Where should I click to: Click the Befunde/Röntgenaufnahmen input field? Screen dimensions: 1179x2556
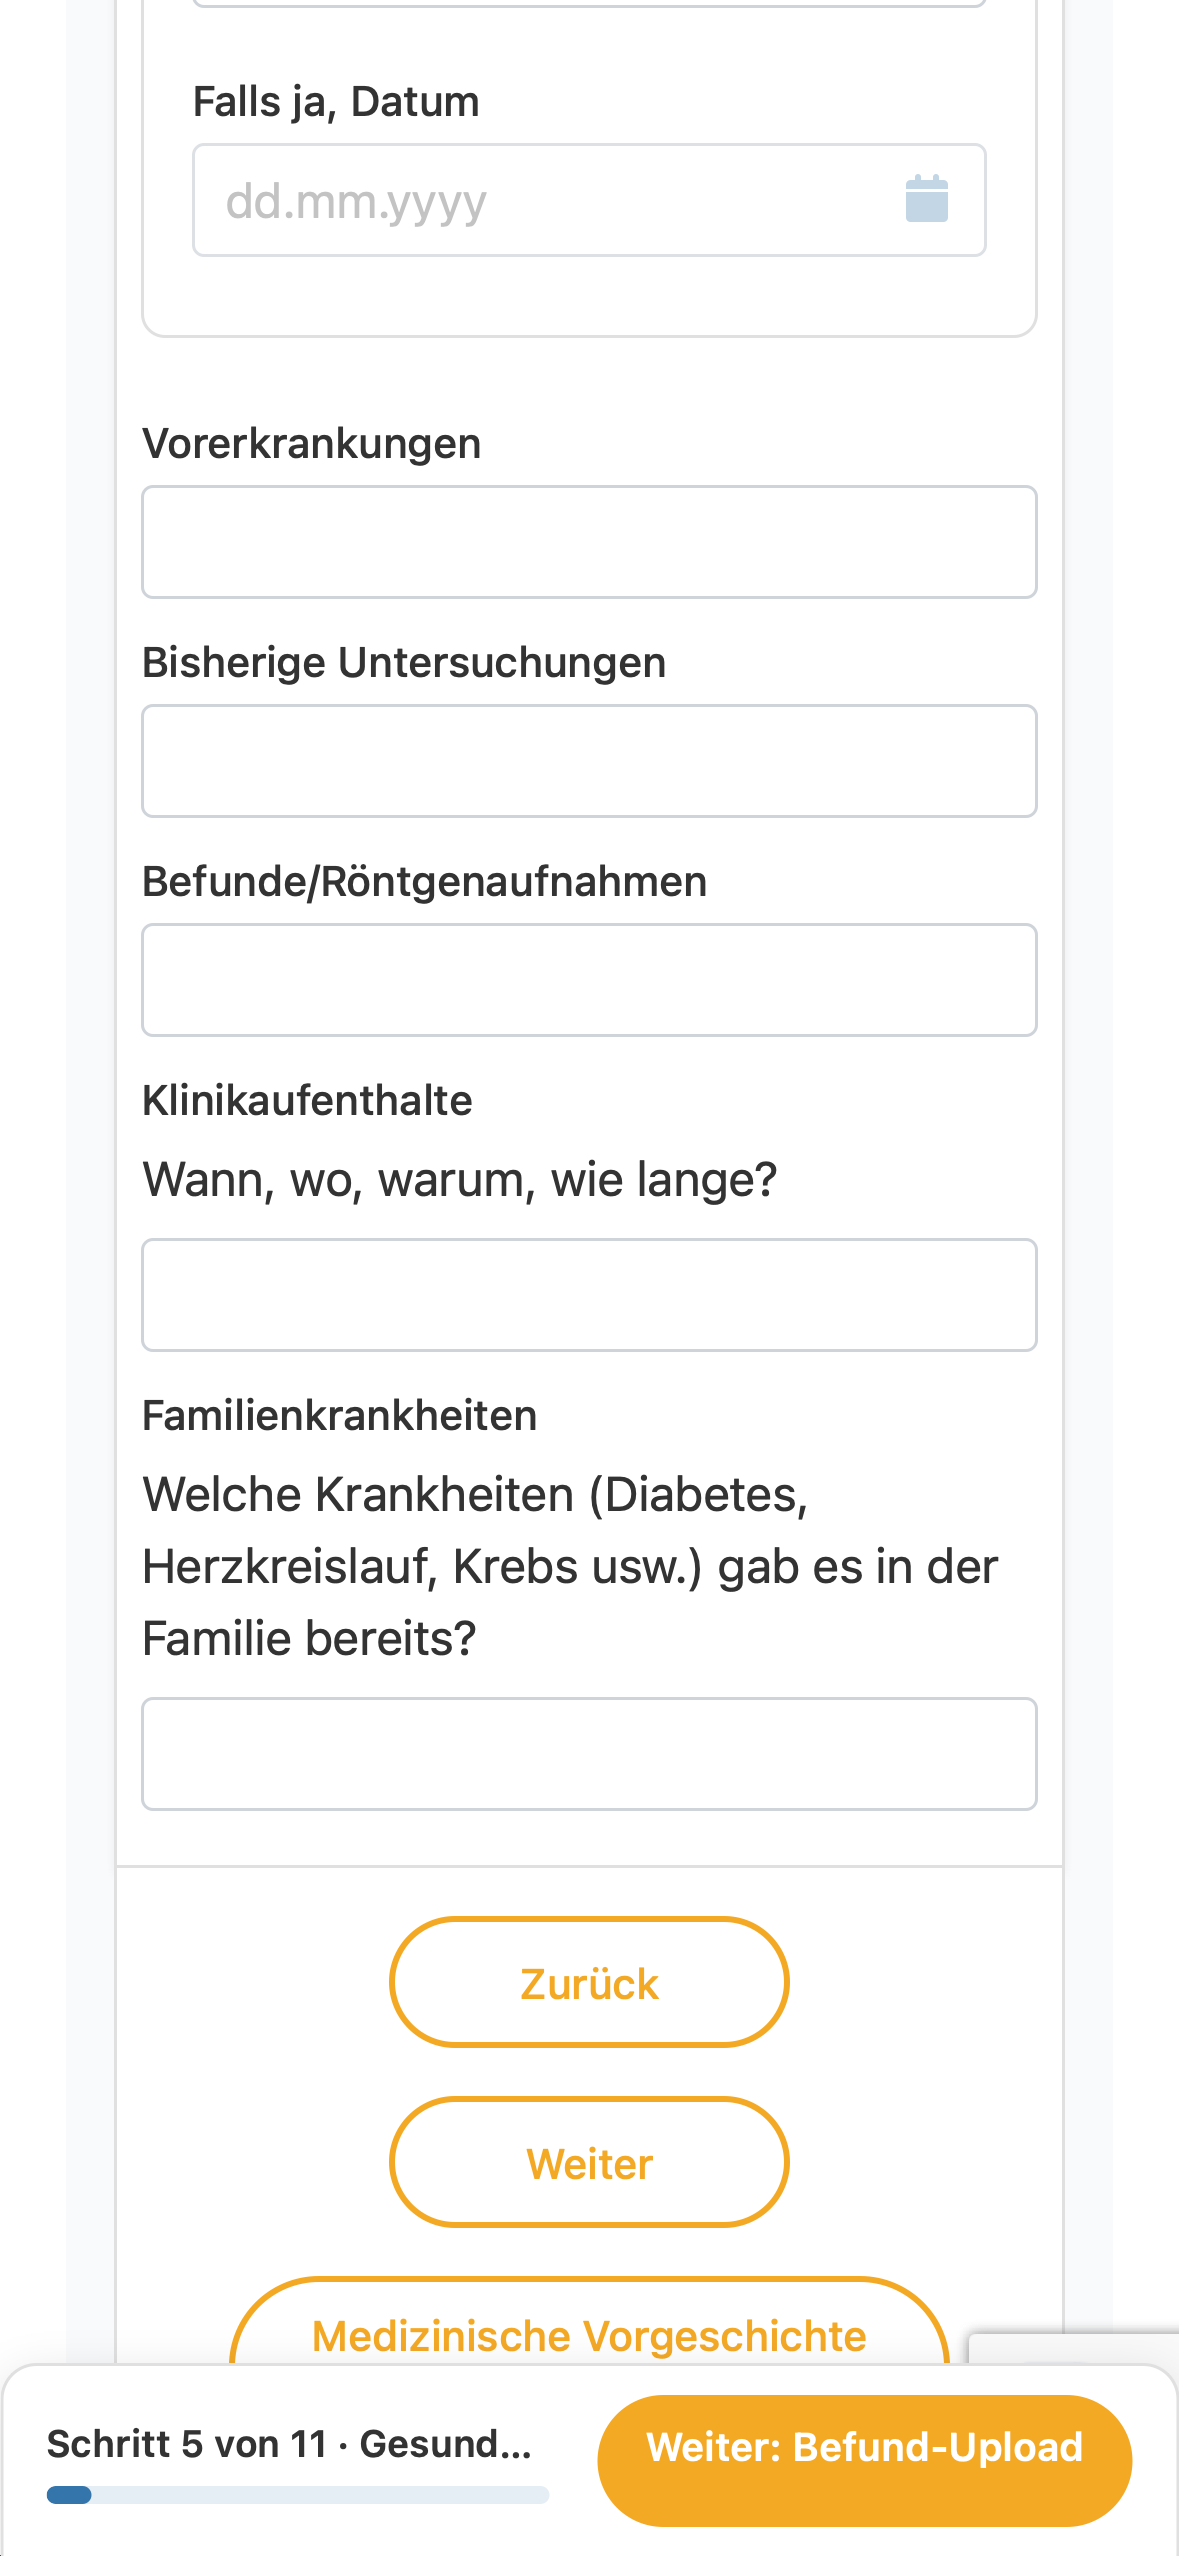[x=589, y=980]
